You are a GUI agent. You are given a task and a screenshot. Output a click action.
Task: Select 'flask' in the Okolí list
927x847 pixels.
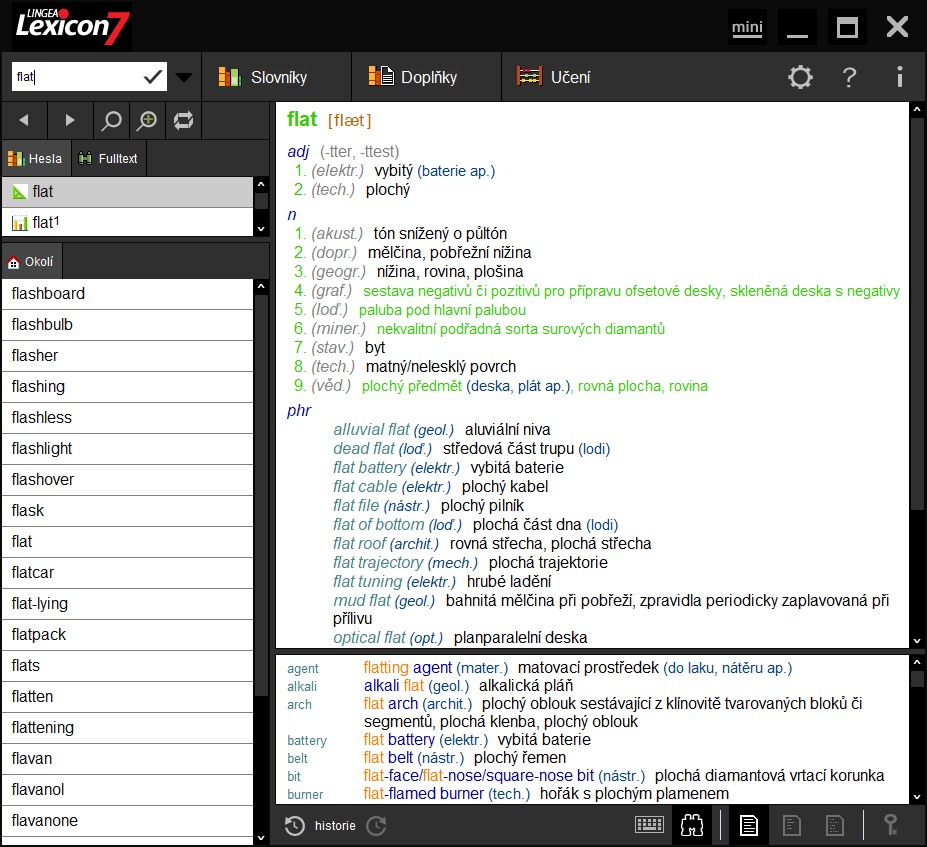tap(128, 511)
